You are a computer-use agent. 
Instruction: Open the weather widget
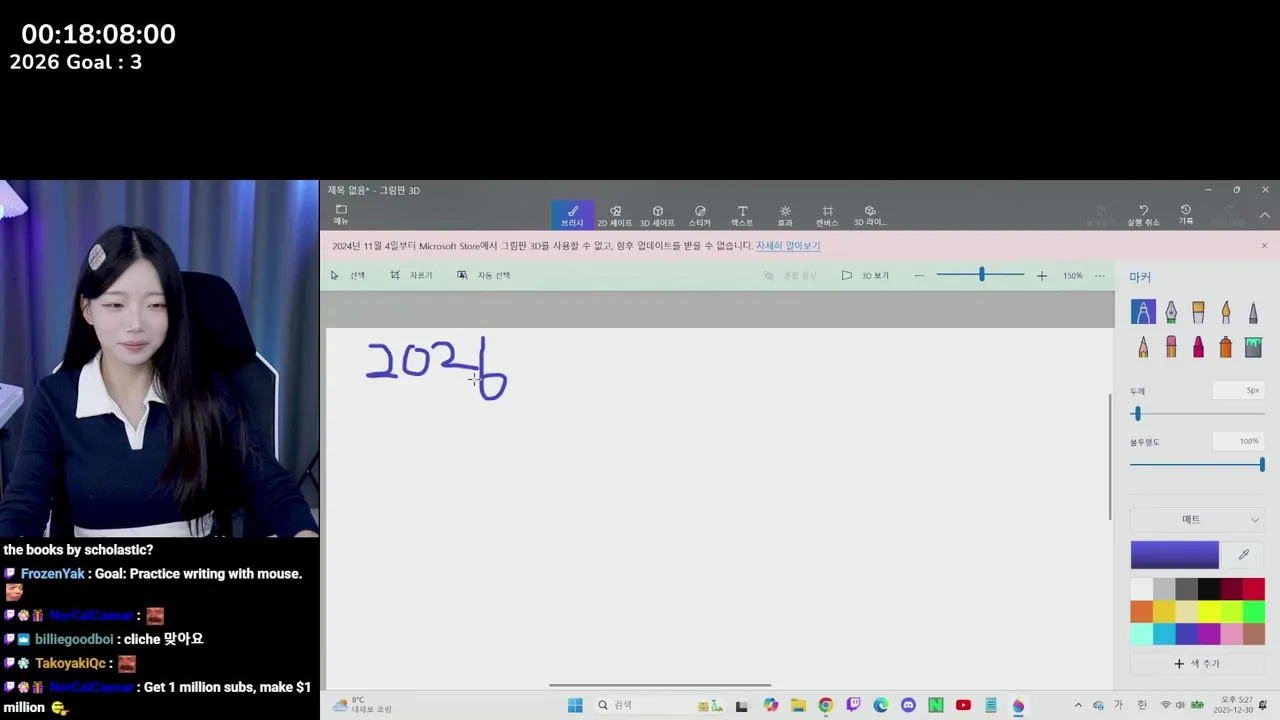(362, 705)
